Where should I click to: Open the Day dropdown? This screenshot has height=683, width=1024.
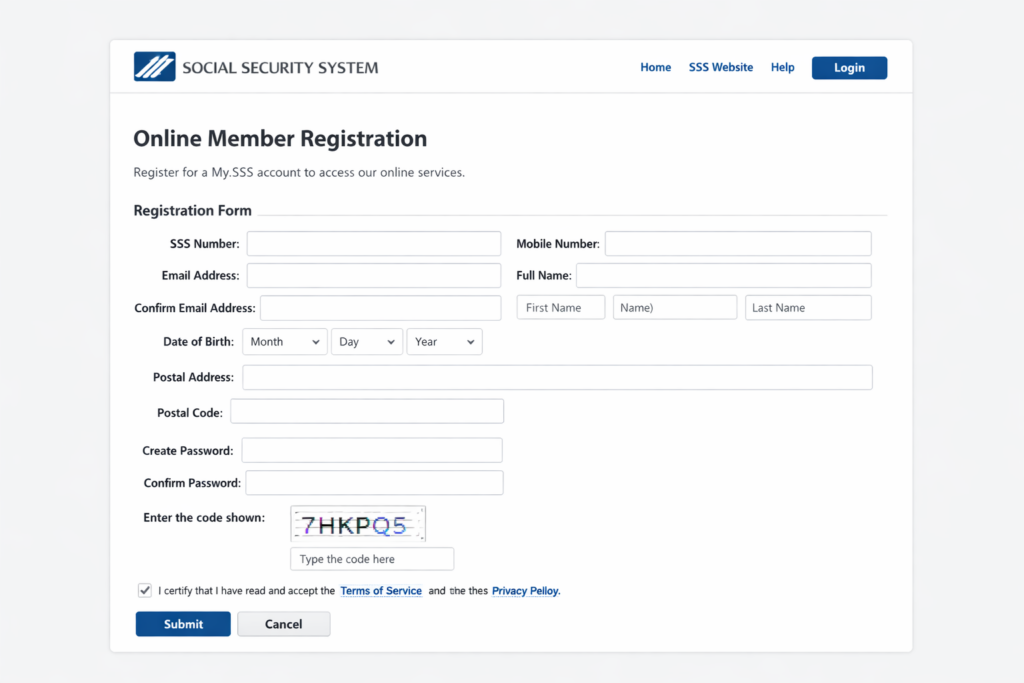(366, 341)
